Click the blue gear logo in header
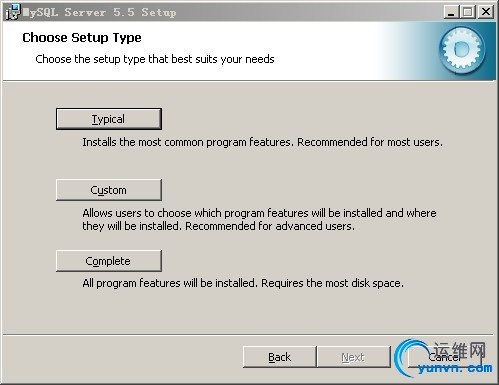Viewport: 499px width, 385px height. (x=462, y=50)
